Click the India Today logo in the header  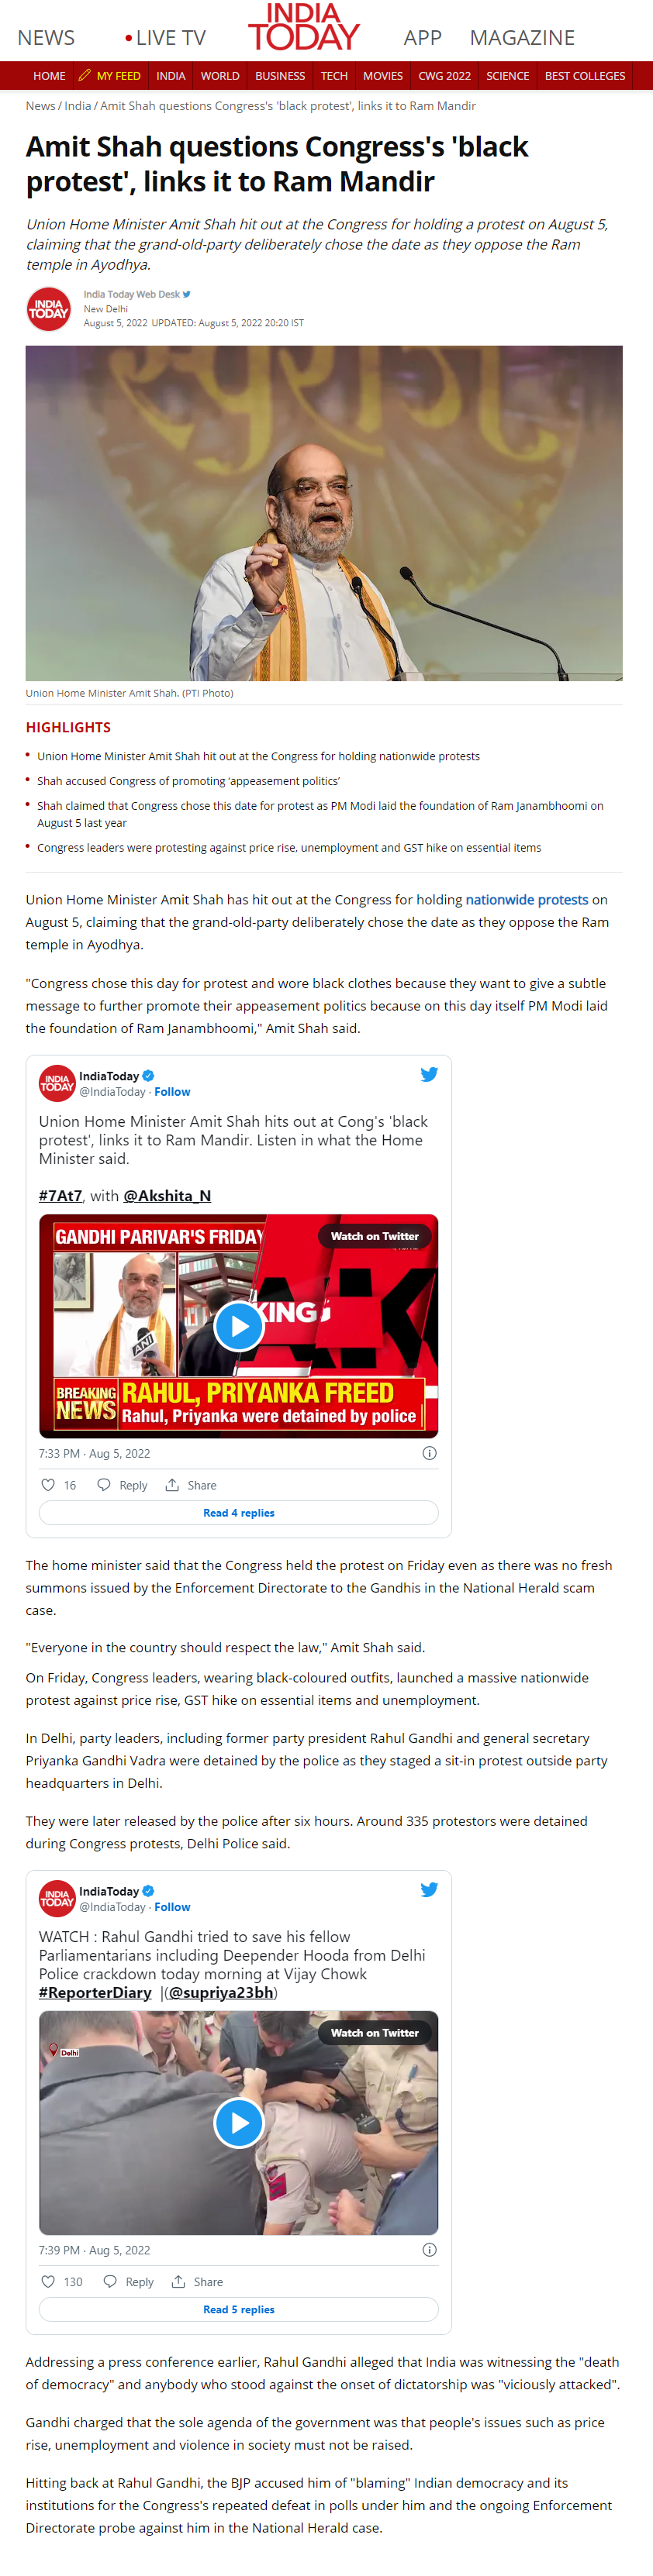[303, 28]
